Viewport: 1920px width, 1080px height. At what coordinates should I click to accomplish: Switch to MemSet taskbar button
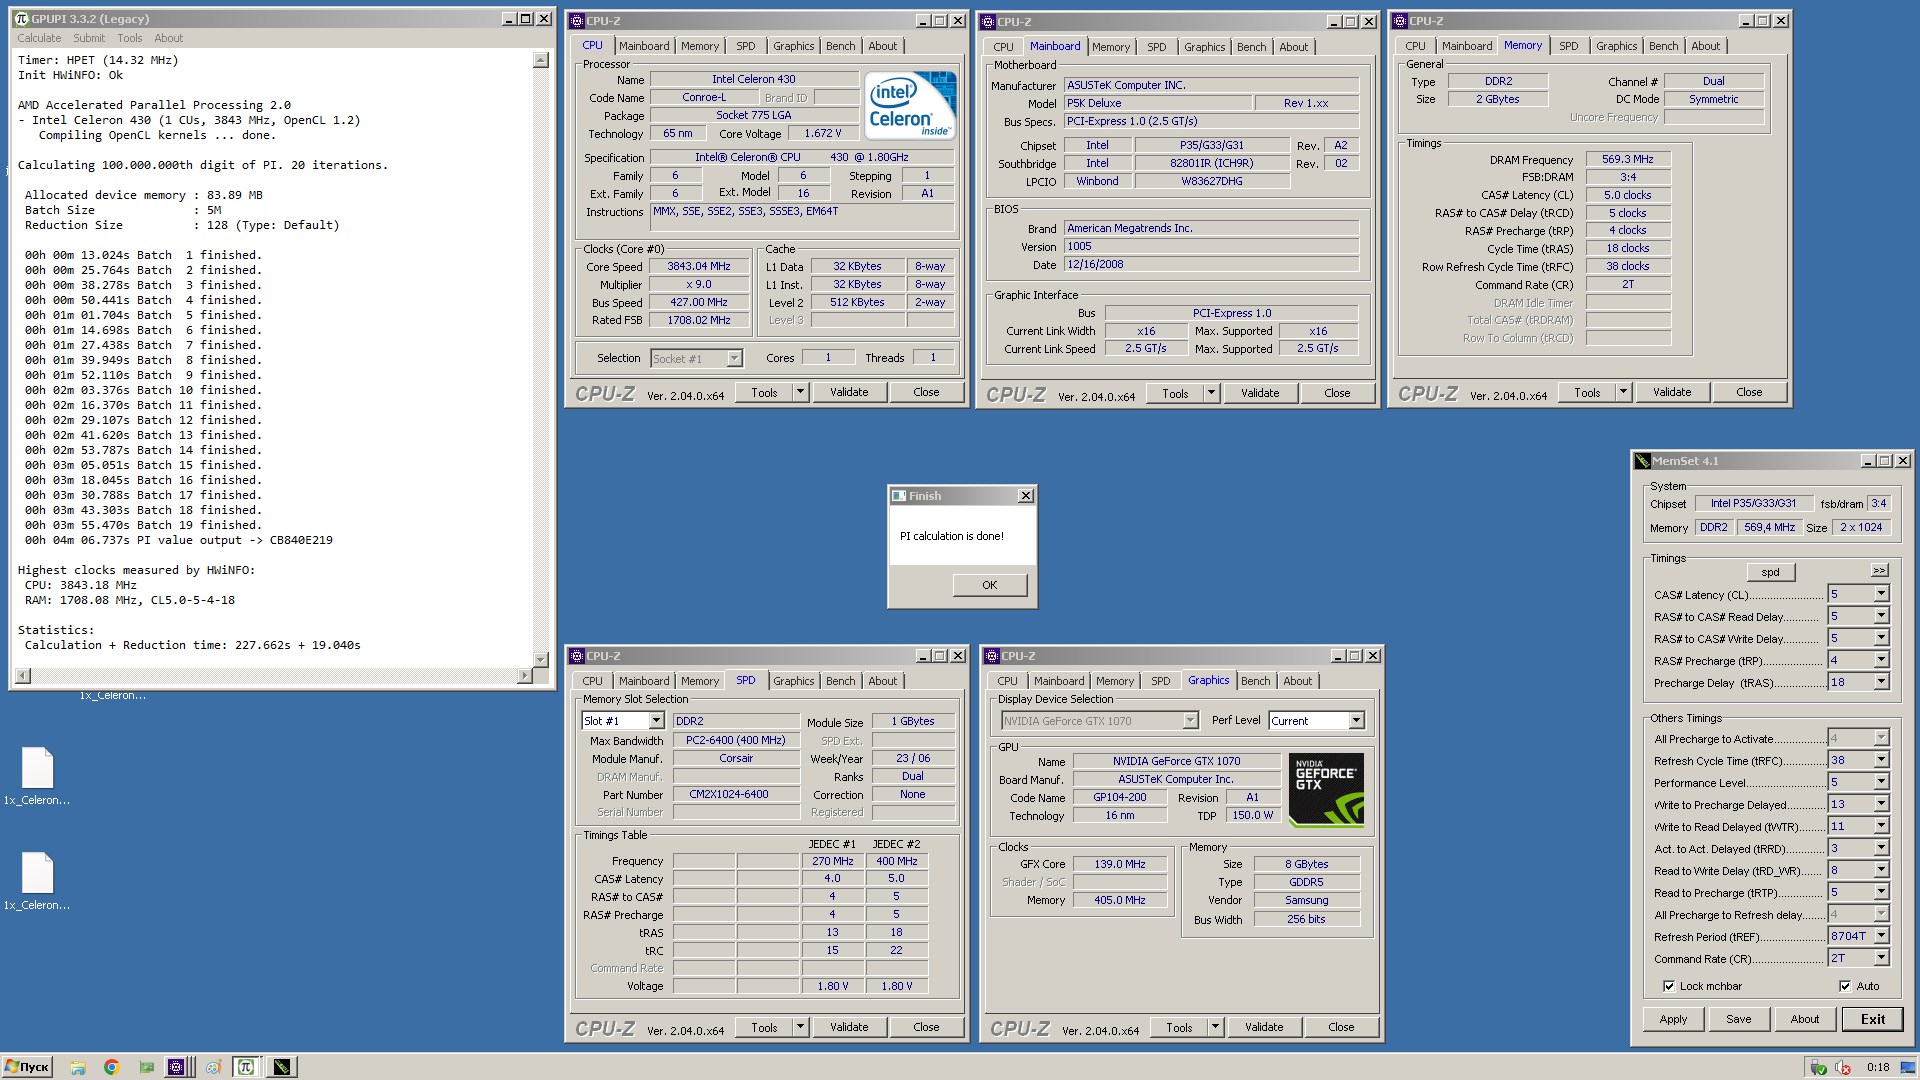(x=282, y=1067)
